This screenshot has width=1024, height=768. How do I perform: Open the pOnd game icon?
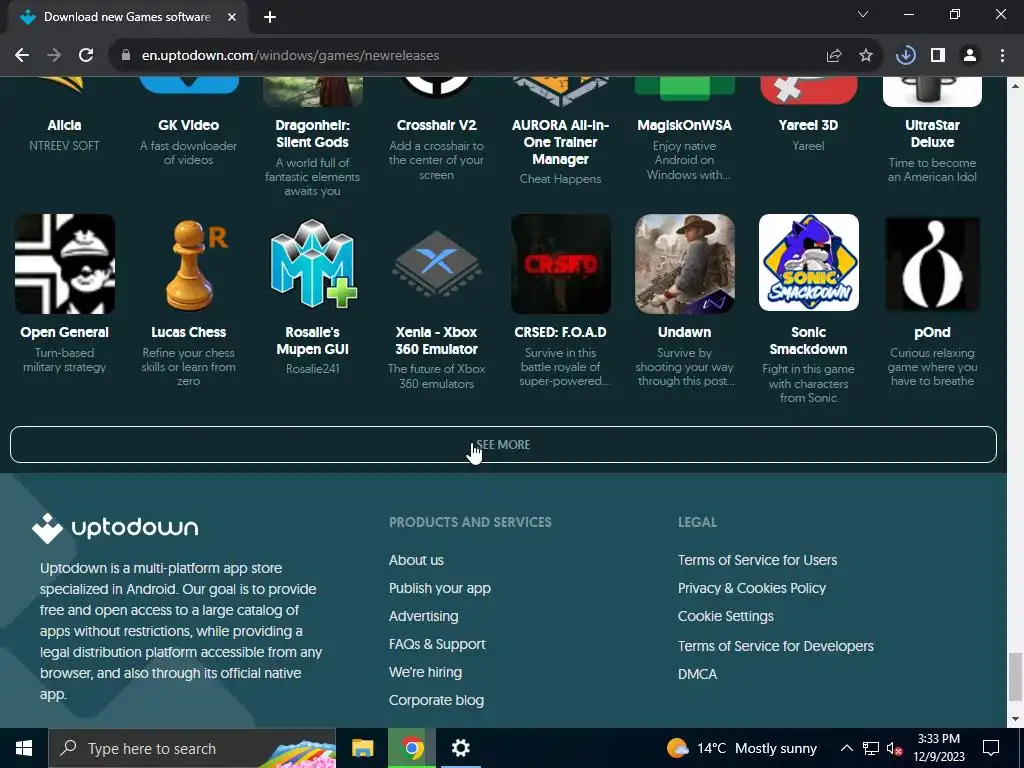933,263
